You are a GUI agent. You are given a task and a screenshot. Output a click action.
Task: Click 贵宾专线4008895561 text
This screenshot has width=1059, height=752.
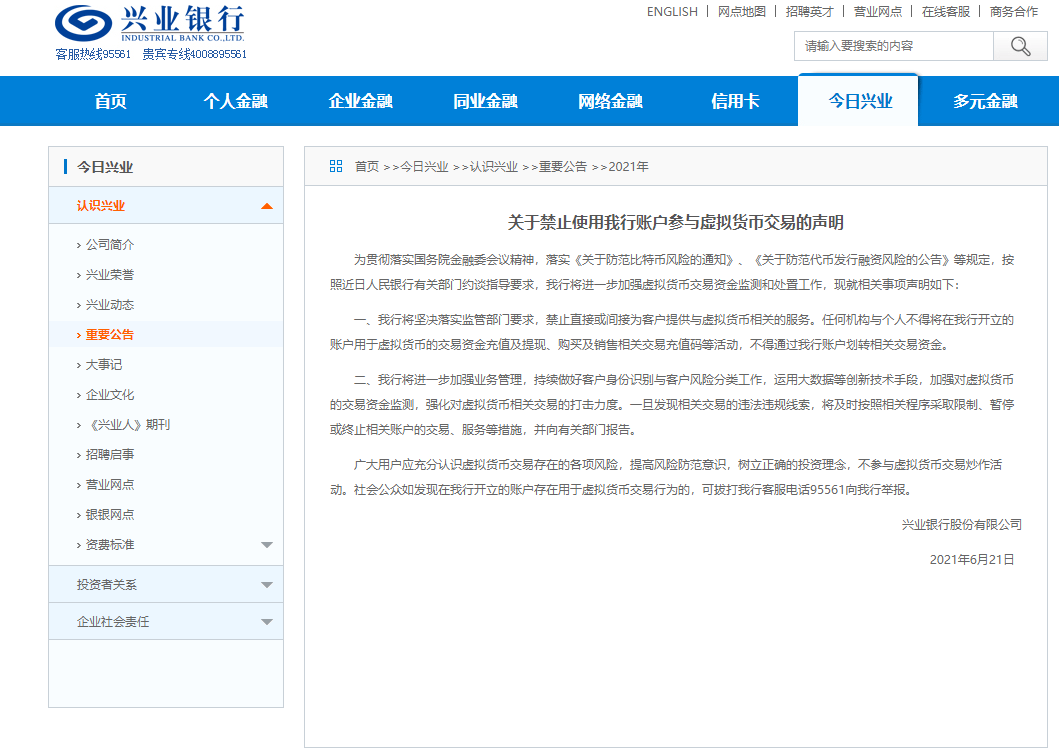point(195,54)
